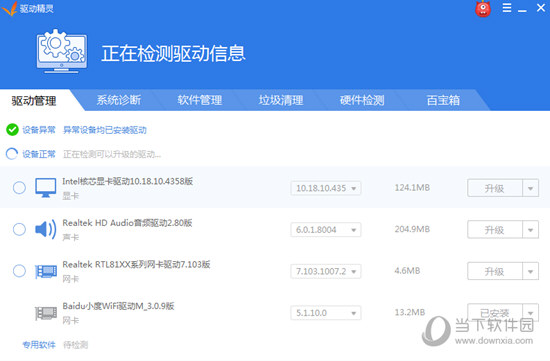Click the 204.9MB size value

412,229
